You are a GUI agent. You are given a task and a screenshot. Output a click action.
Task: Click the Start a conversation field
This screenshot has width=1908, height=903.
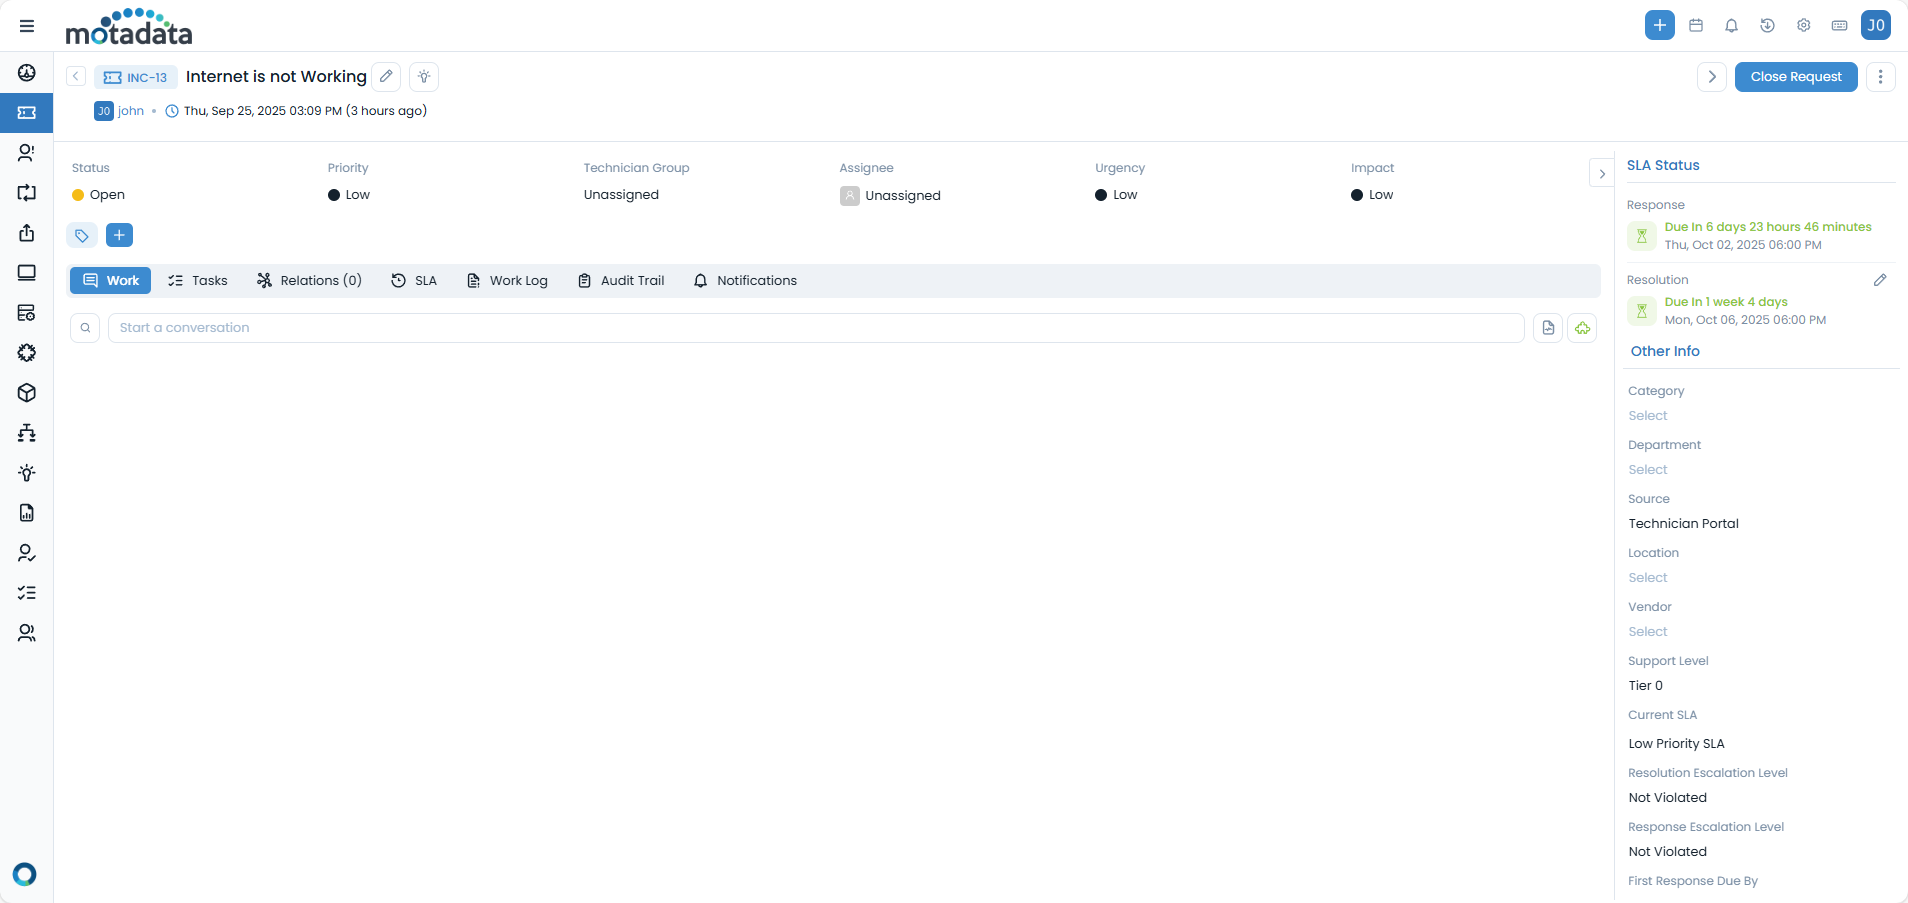point(815,328)
